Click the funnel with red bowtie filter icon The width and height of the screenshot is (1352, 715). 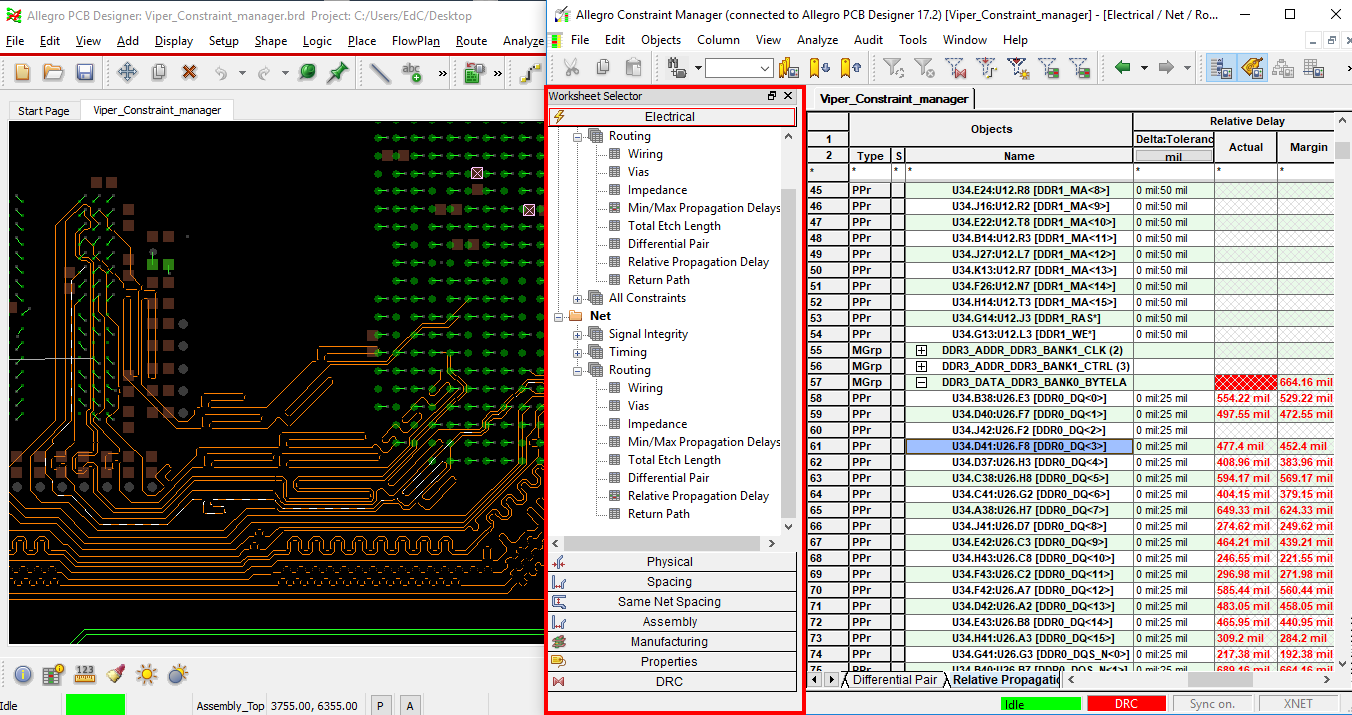pyautogui.click(x=955, y=68)
